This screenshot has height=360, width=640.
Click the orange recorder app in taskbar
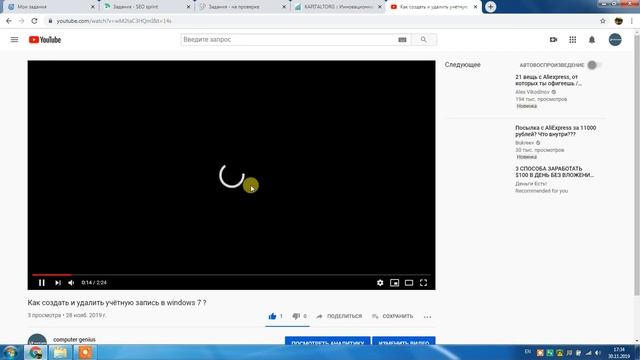click(x=85, y=352)
